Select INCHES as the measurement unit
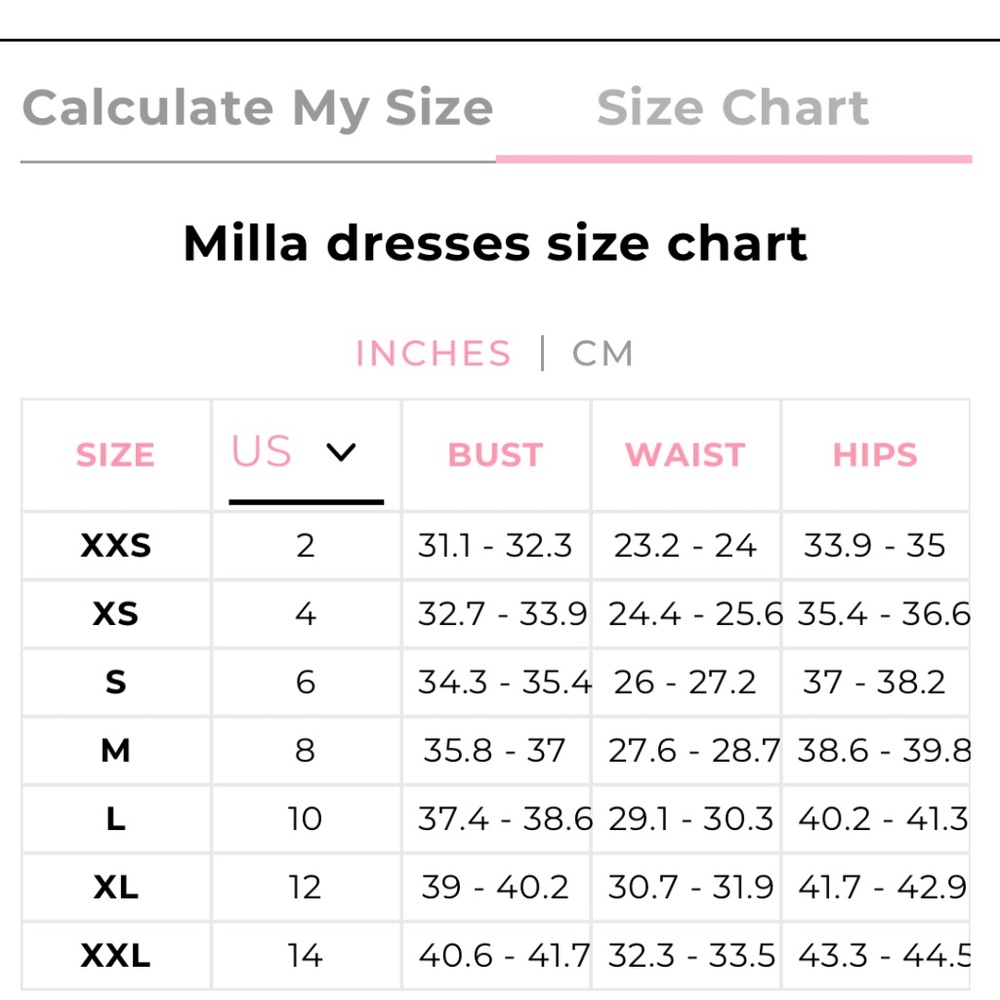The height and width of the screenshot is (1000, 1000). (x=433, y=354)
